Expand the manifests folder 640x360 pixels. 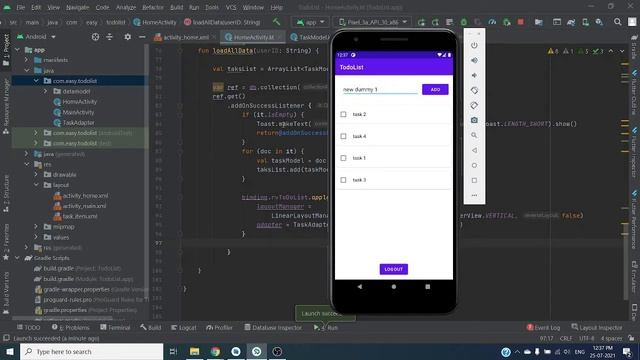pyautogui.click(x=27, y=60)
